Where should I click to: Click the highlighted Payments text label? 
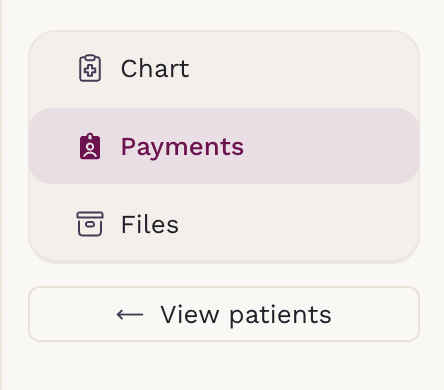click(x=182, y=147)
